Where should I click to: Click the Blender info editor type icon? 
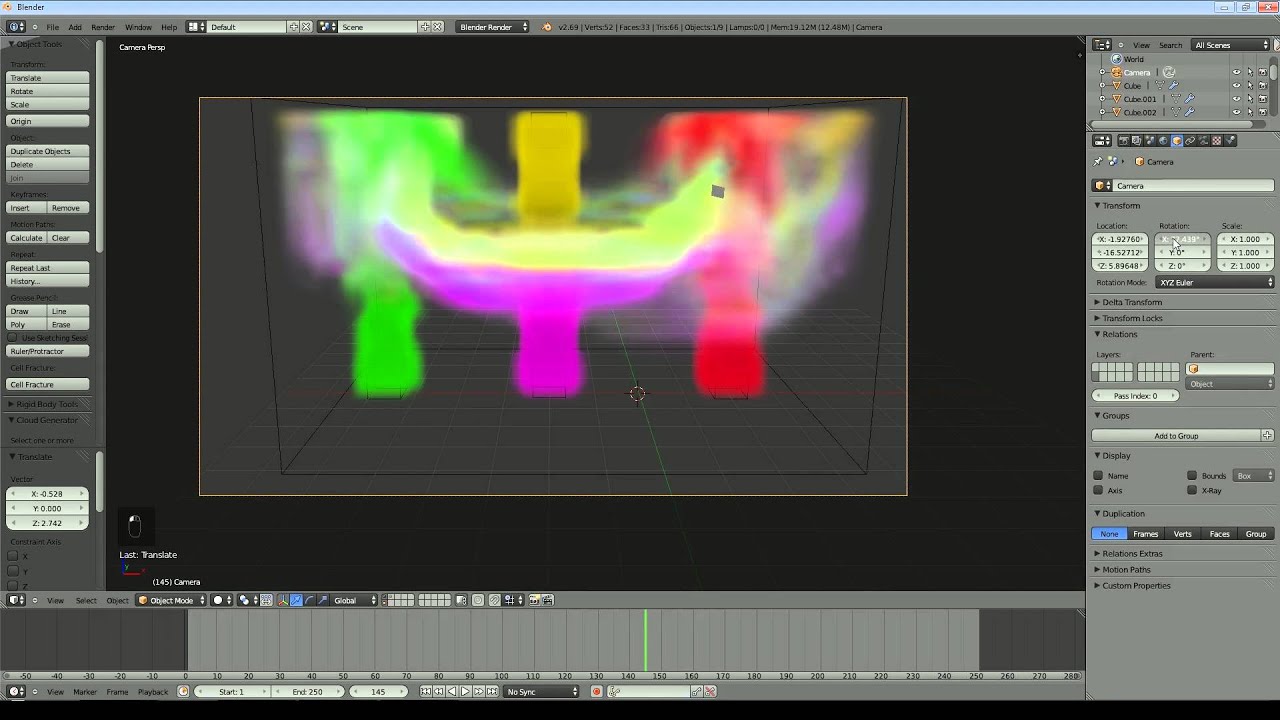(x=17, y=27)
